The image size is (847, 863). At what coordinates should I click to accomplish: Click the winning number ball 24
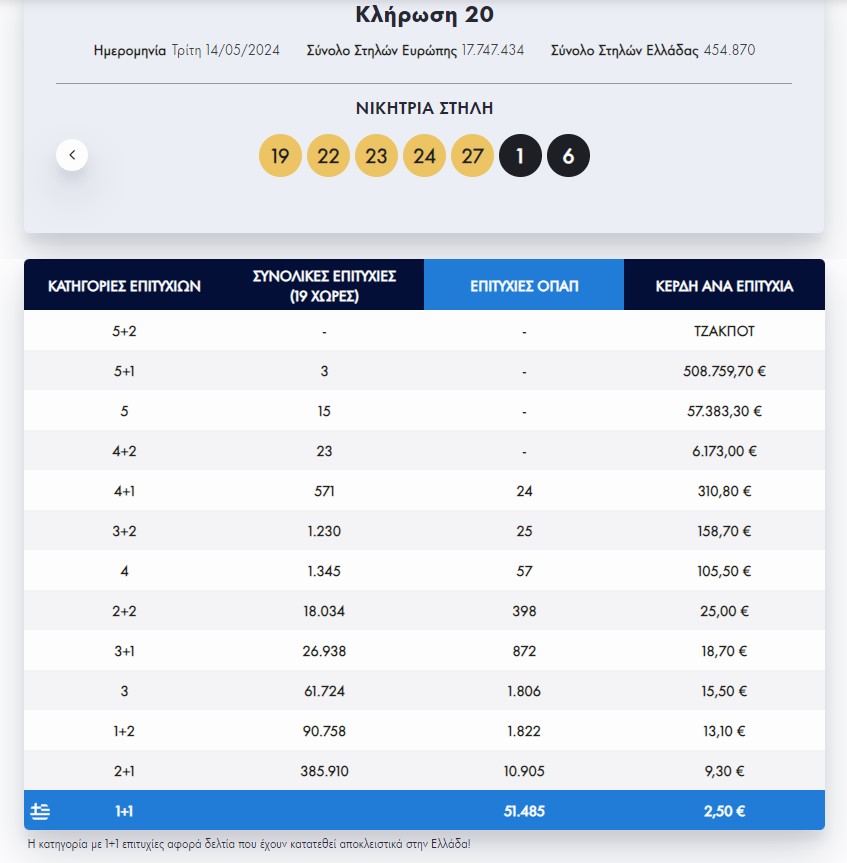(x=425, y=155)
